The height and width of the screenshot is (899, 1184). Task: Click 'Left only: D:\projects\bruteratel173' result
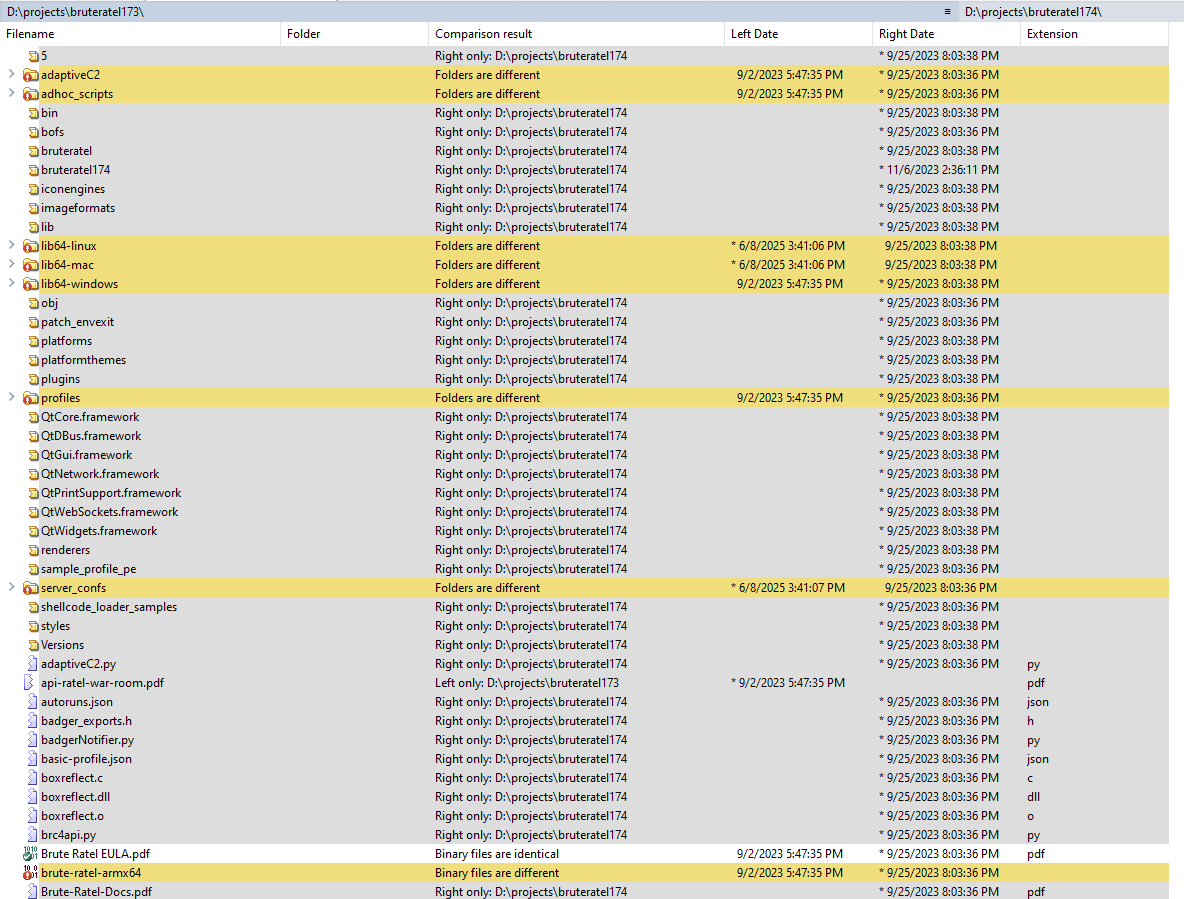(x=526, y=682)
